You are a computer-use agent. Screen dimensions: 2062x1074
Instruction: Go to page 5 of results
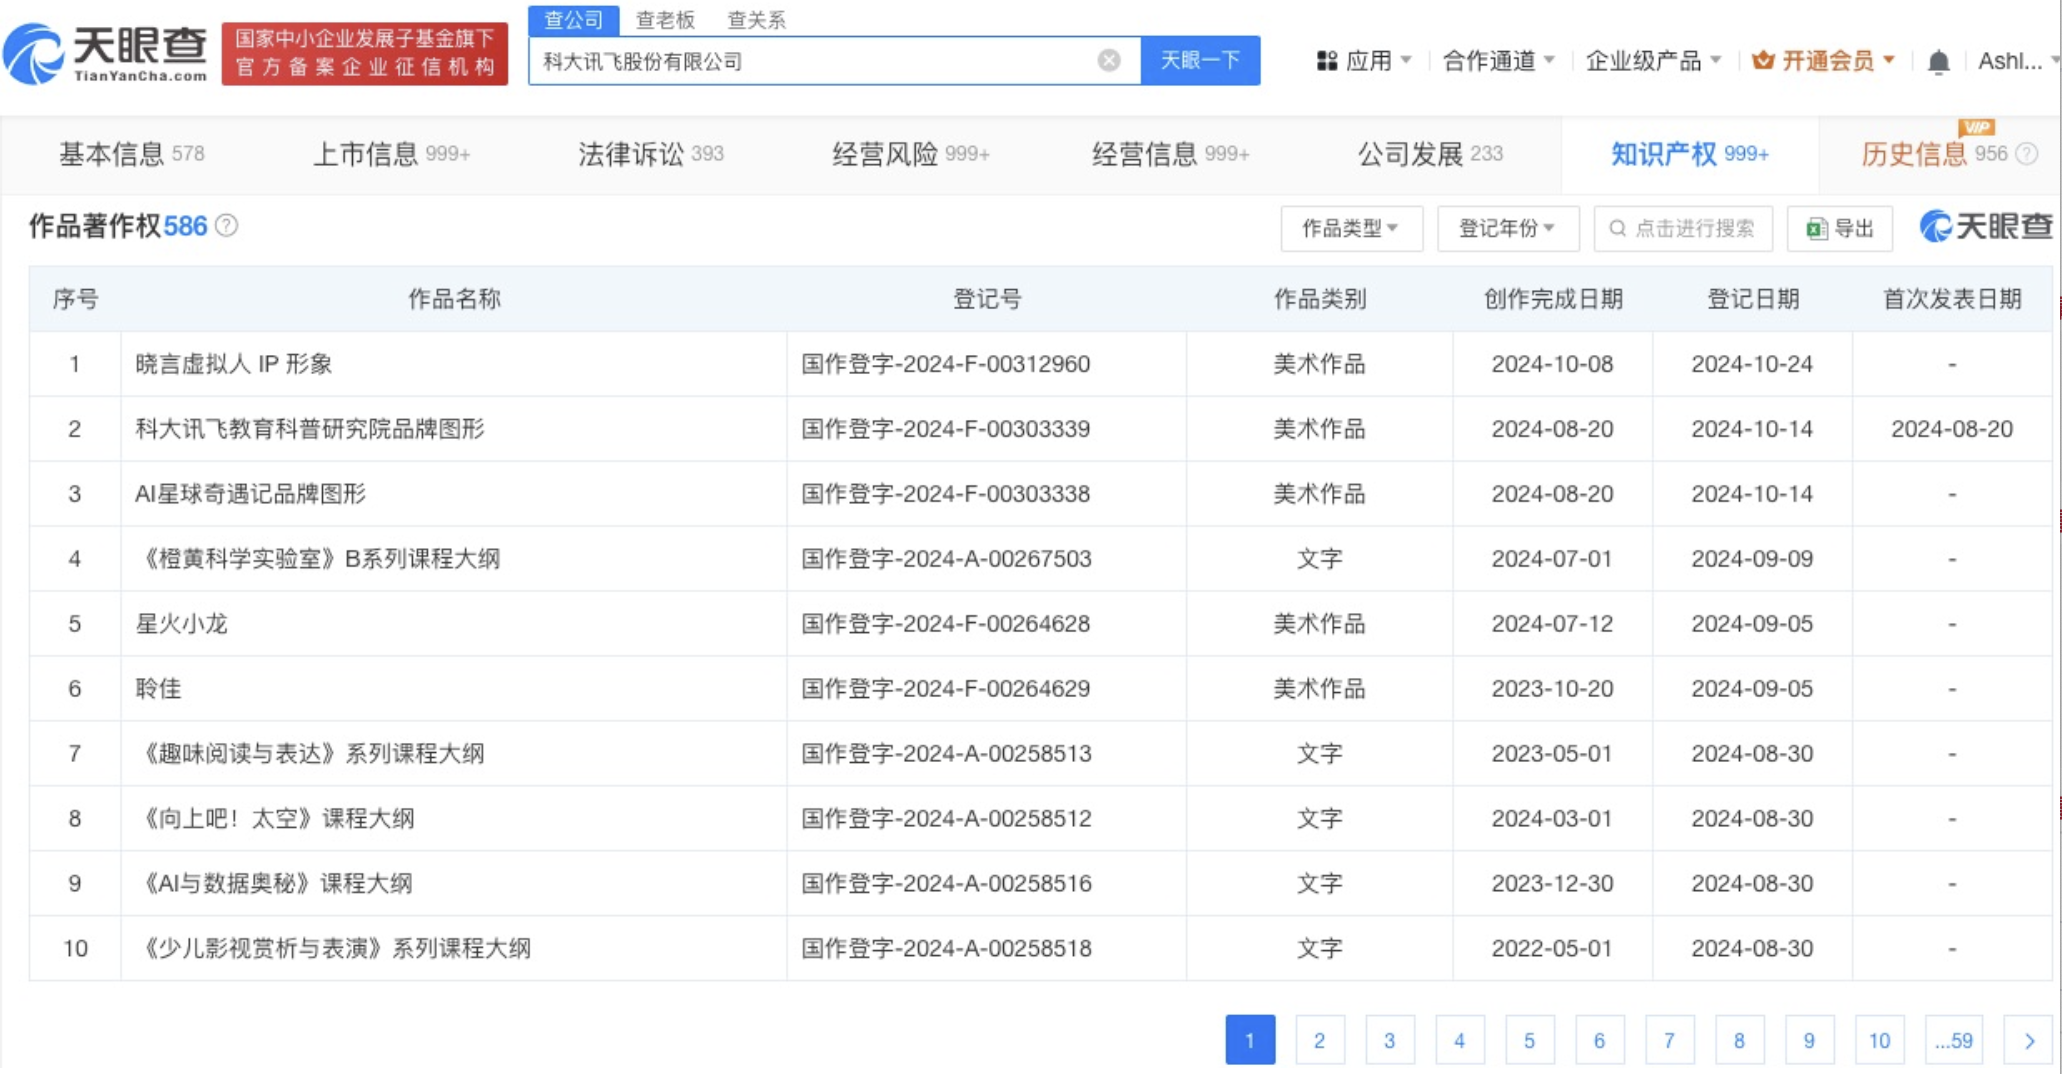point(1529,1040)
